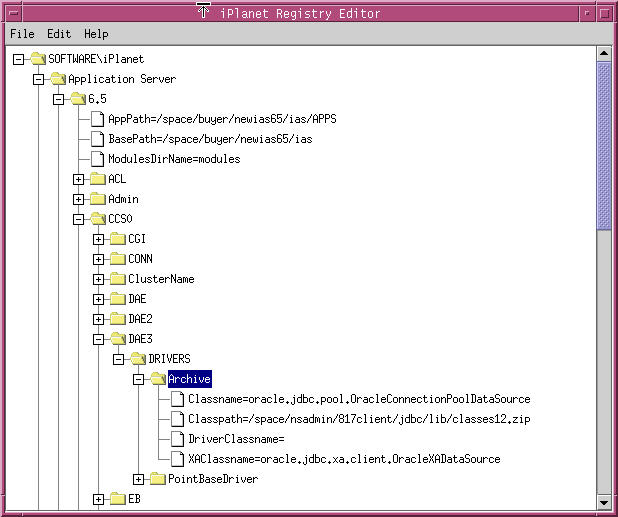The height and width of the screenshot is (517, 618).
Task: Click the 6.5 folder icon
Action: click(78, 99)
